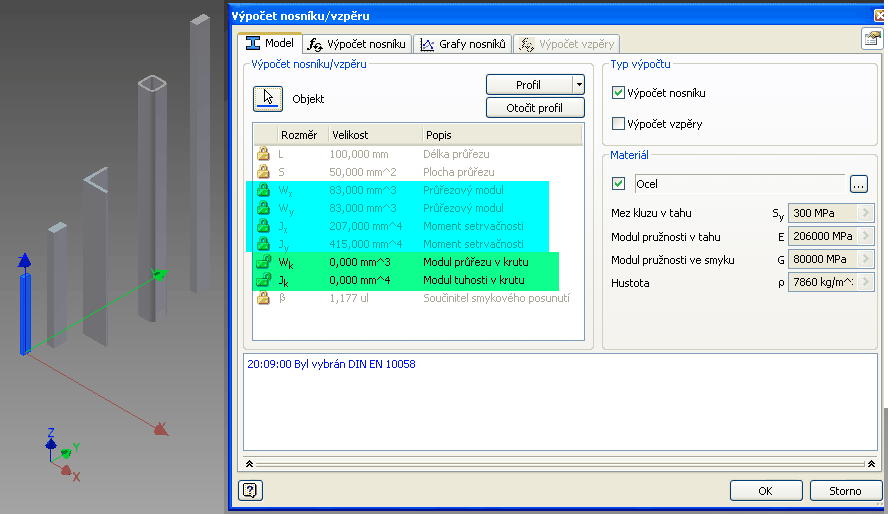Switch to the Výpočet nosníku tab

[x=357, y=44]
